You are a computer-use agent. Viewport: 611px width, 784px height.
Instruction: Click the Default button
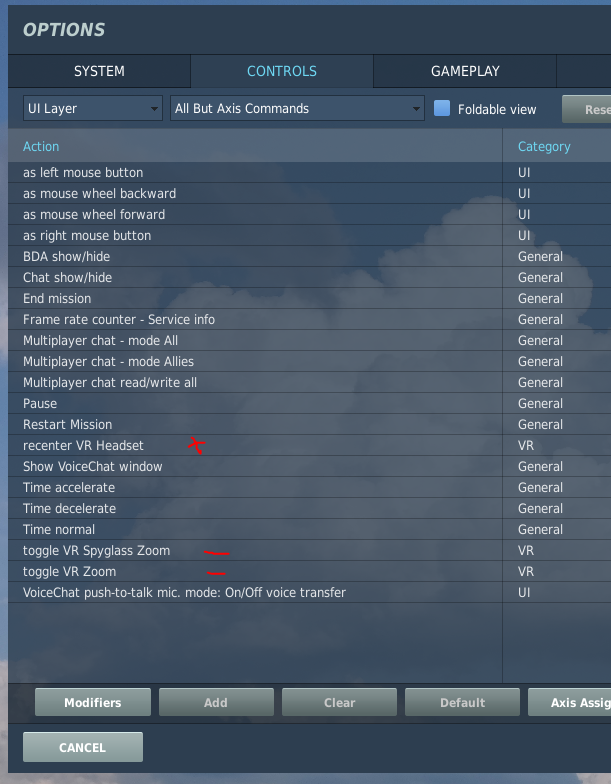point(462,702)
